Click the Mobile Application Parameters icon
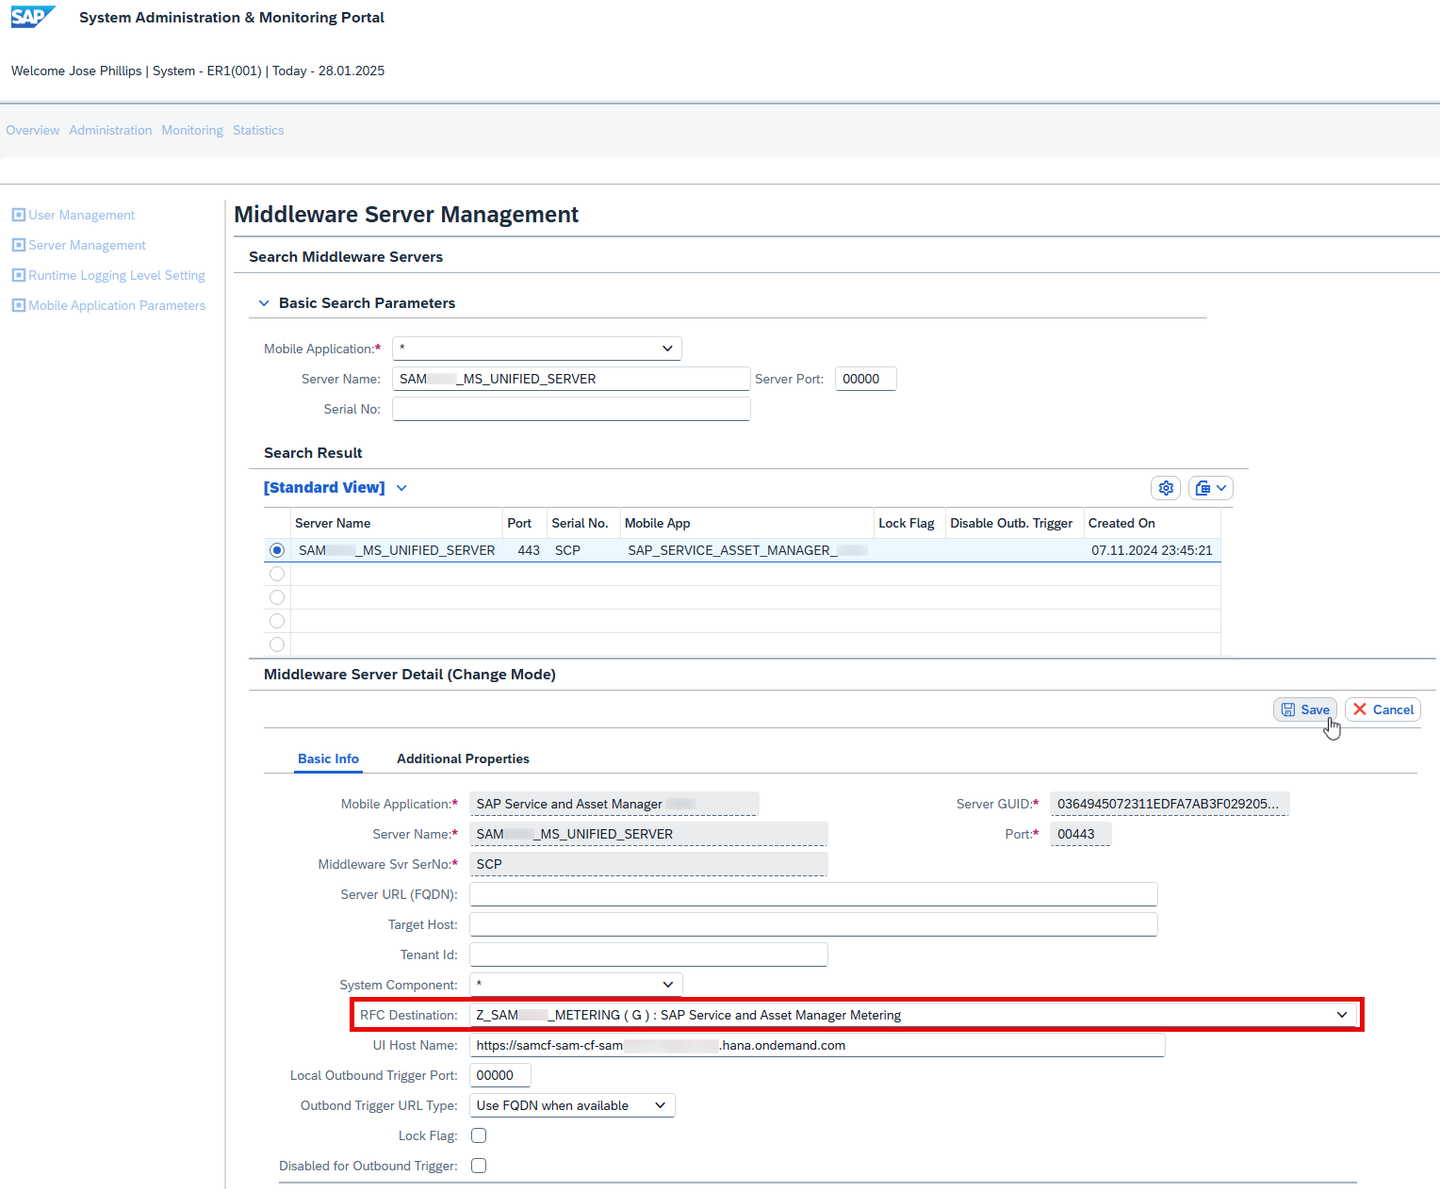1440x1189 pixels. pyautogui.click(x=18, y=305)
